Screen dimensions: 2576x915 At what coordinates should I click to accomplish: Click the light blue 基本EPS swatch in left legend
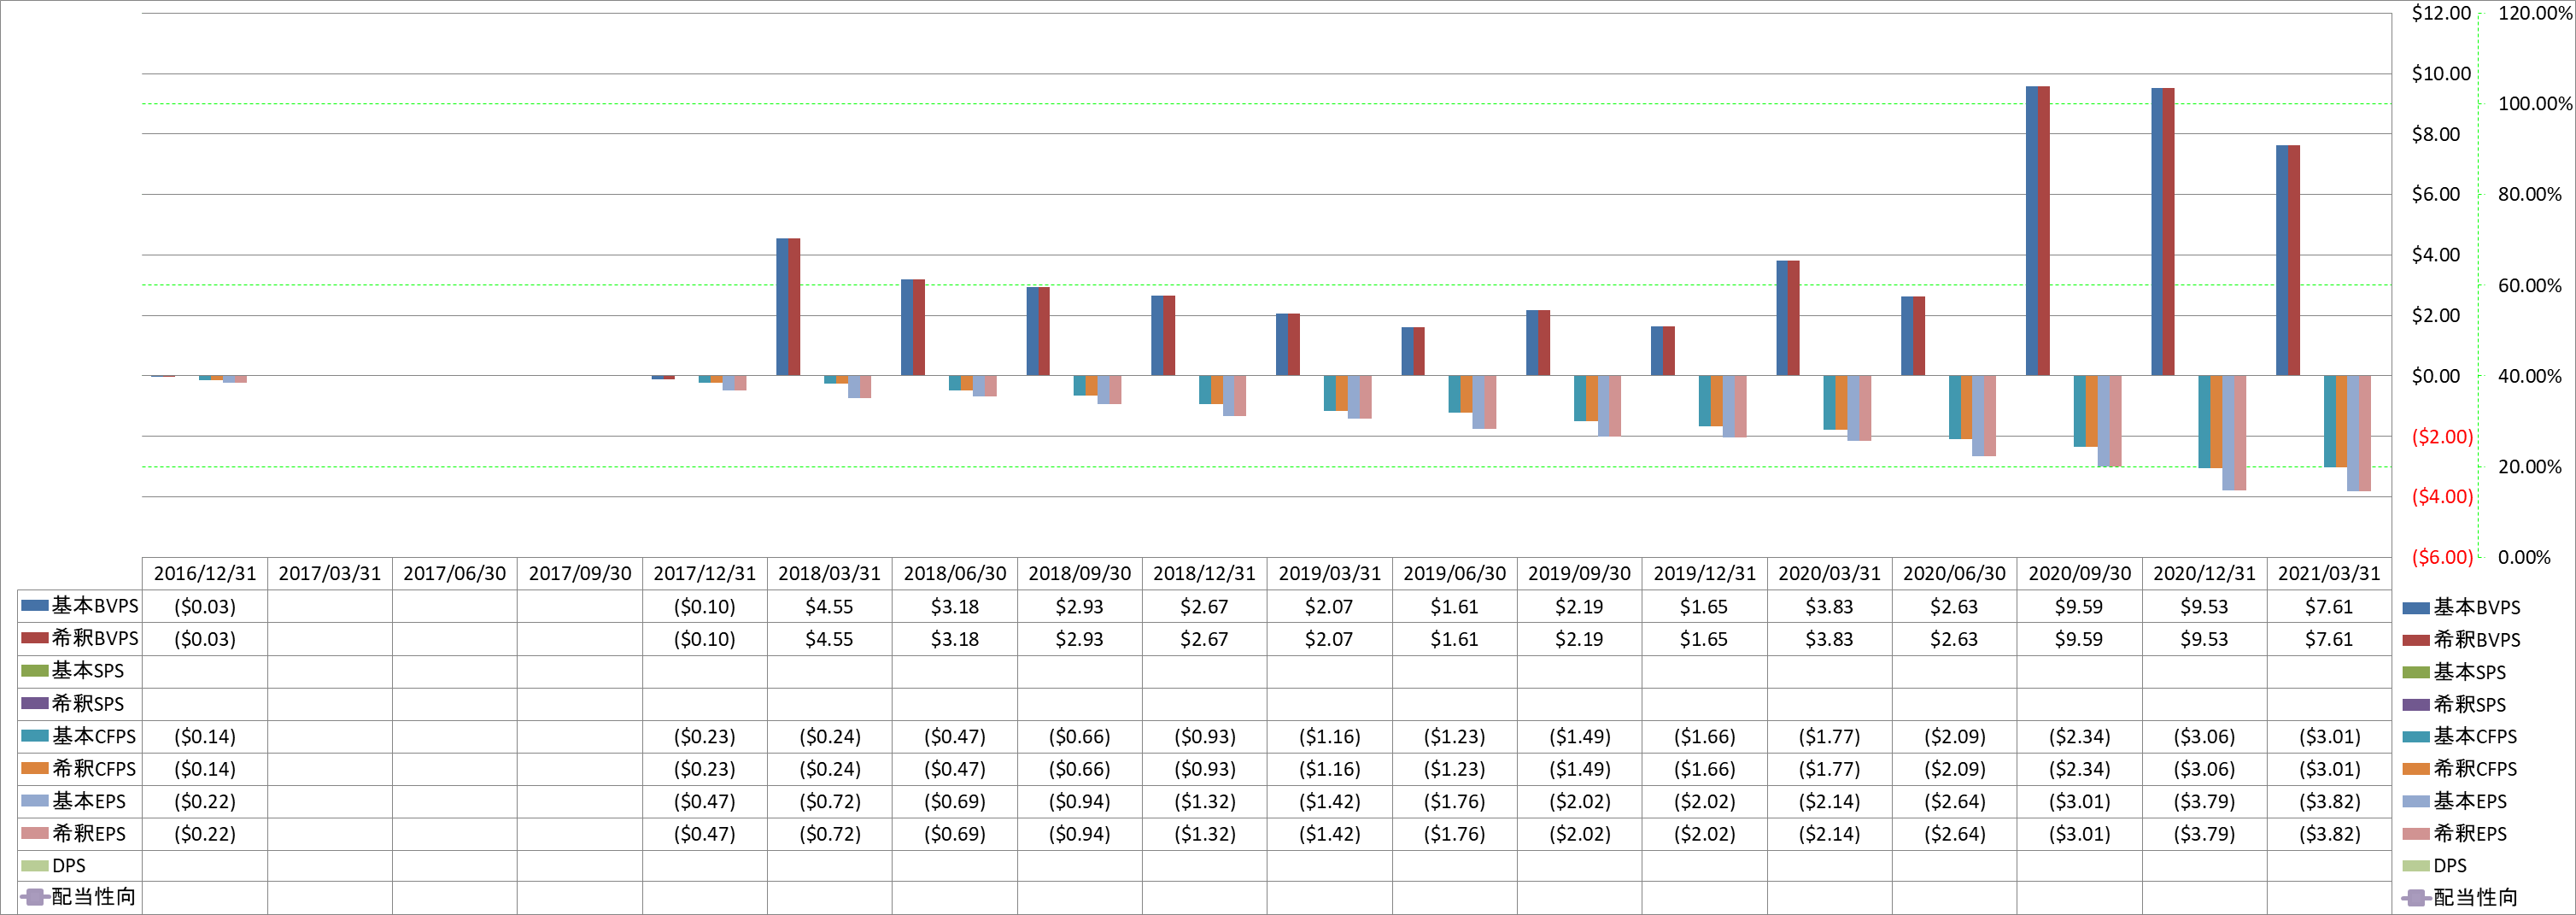(35, 801)
